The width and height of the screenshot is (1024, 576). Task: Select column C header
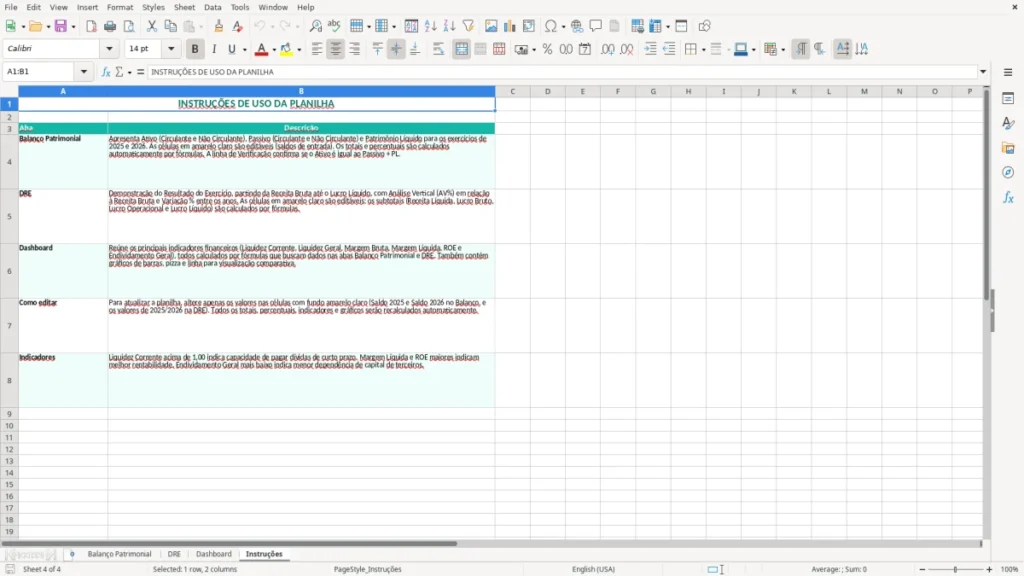513,91
